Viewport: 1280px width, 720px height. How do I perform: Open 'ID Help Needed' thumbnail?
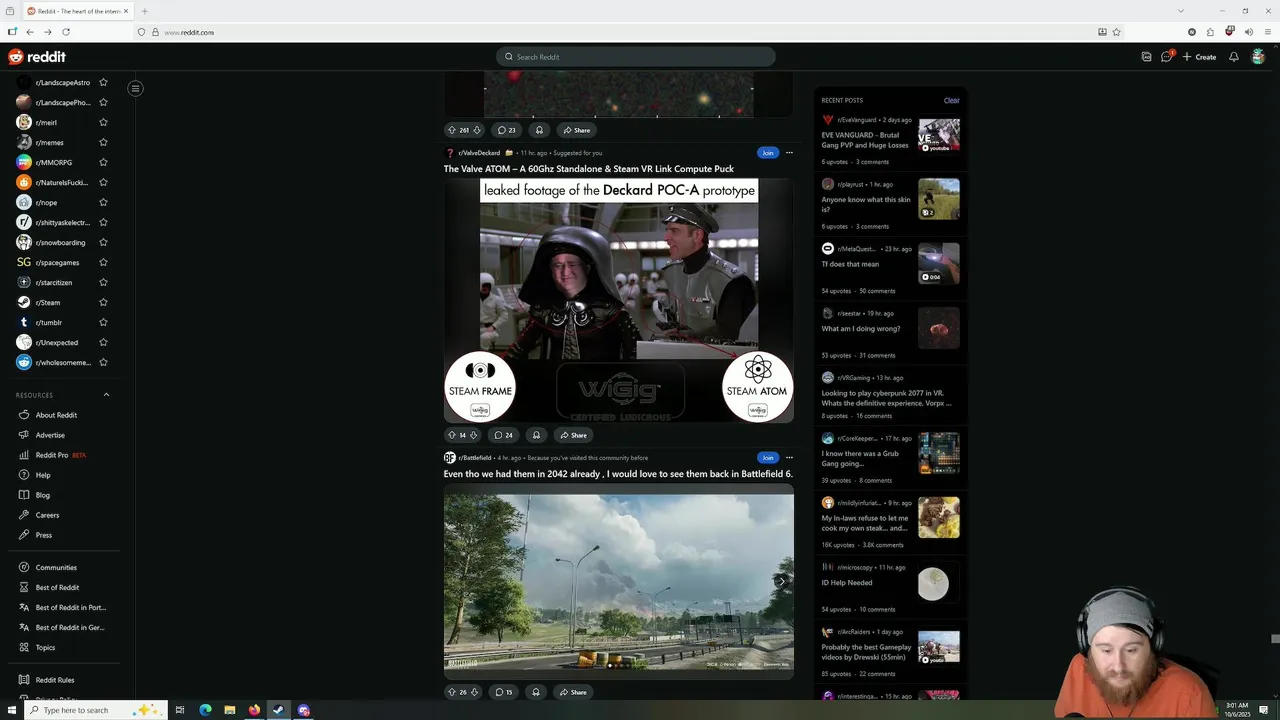(938, 584)
